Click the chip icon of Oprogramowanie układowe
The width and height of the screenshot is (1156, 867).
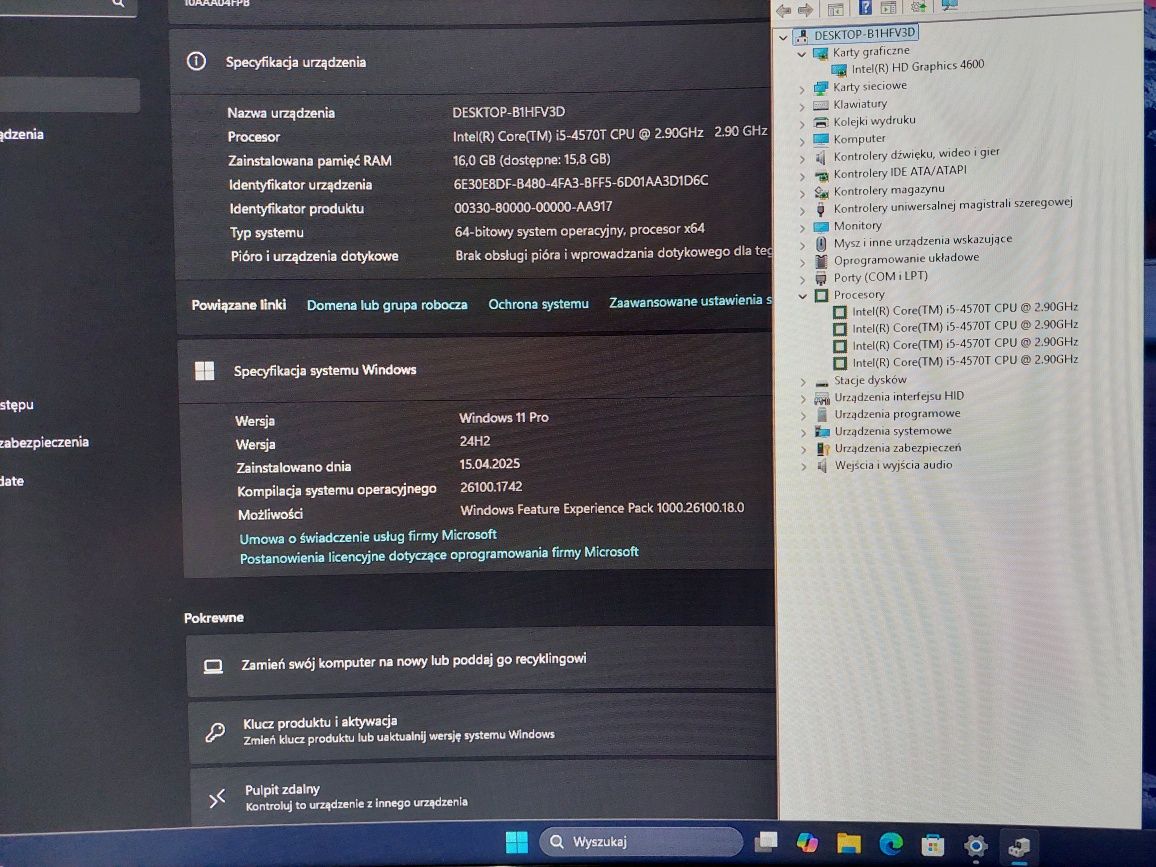click(821, 261)
